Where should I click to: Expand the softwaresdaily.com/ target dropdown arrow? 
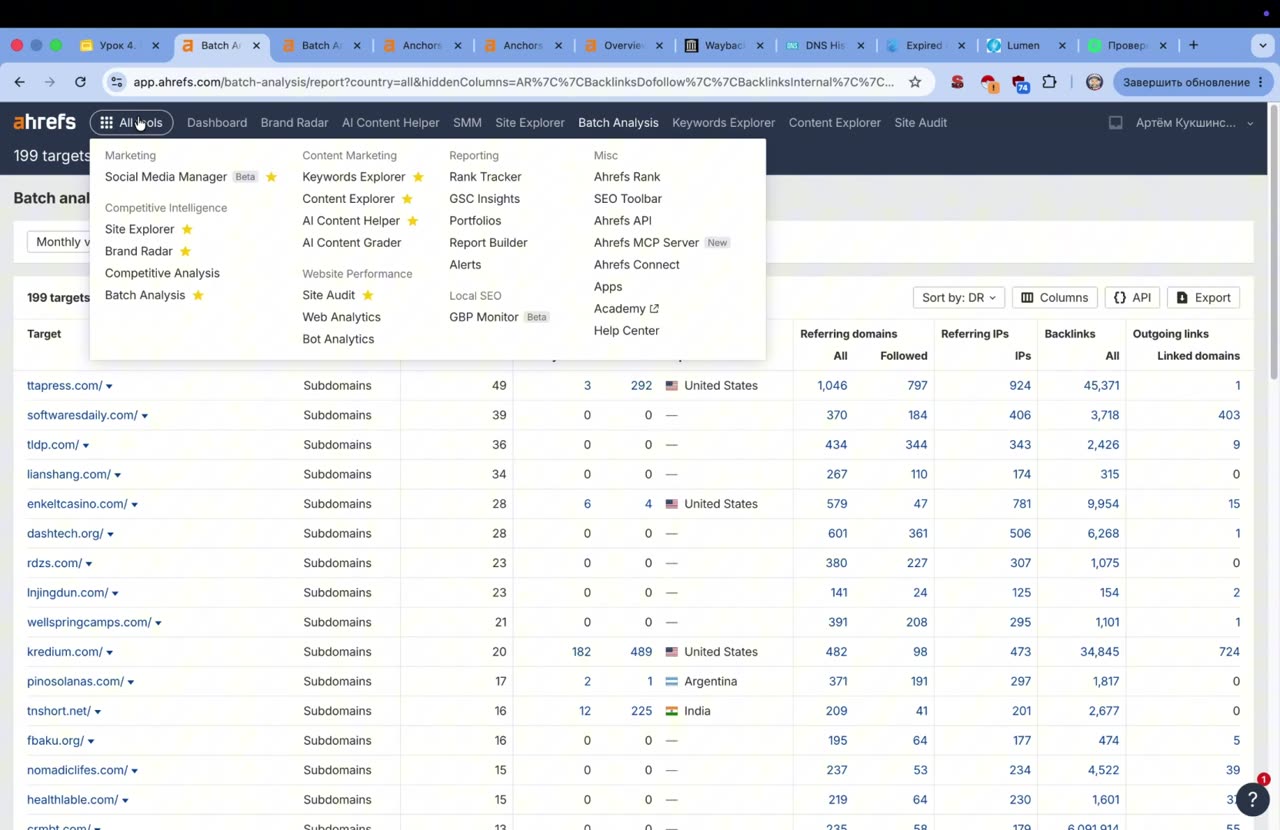click(145, 416)
